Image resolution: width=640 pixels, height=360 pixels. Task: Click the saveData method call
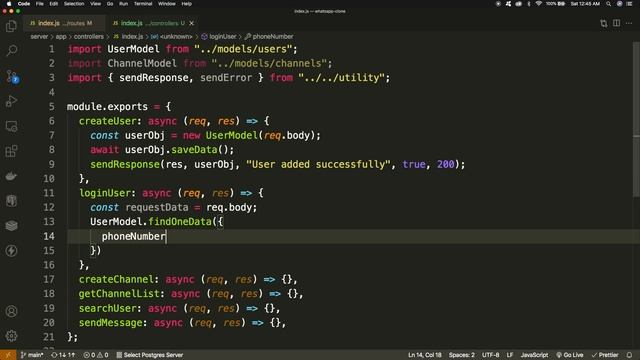point(194,150)
